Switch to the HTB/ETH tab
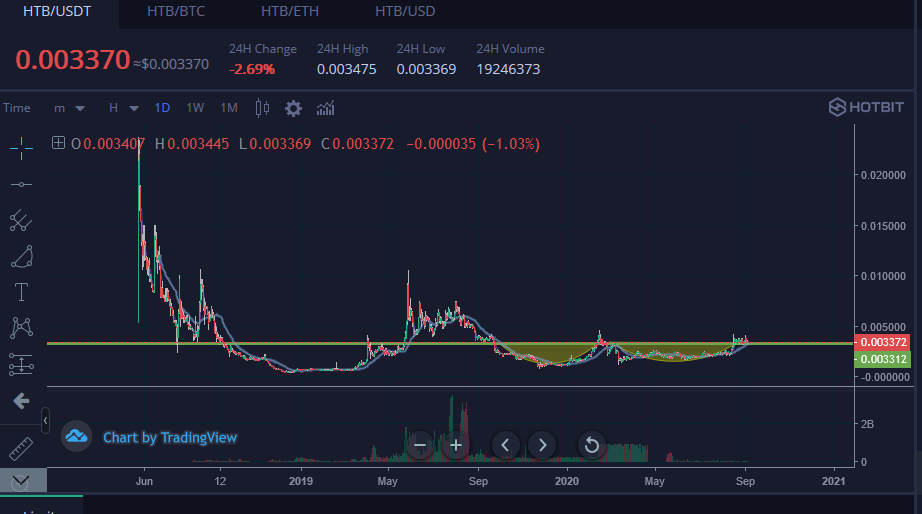This screenshot has height=514, width=922. coord(290,11)
